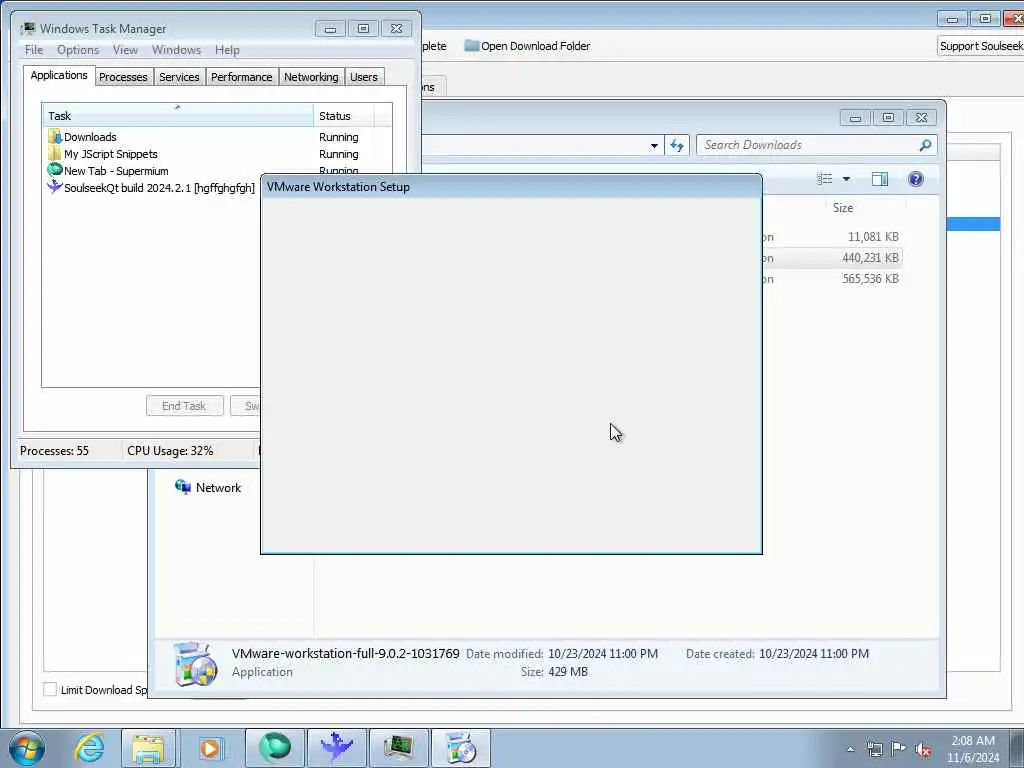The image size is (1024, 768).
Task: Open Task Manager Options menu
Action: coord(78,50)
